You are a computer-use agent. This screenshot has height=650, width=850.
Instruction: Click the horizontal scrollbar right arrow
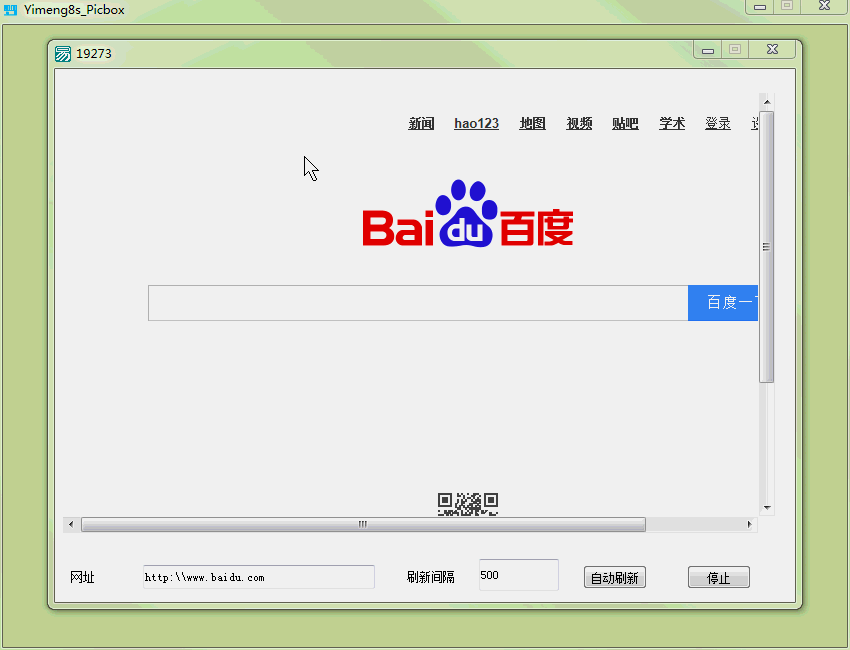coord(750,523)
